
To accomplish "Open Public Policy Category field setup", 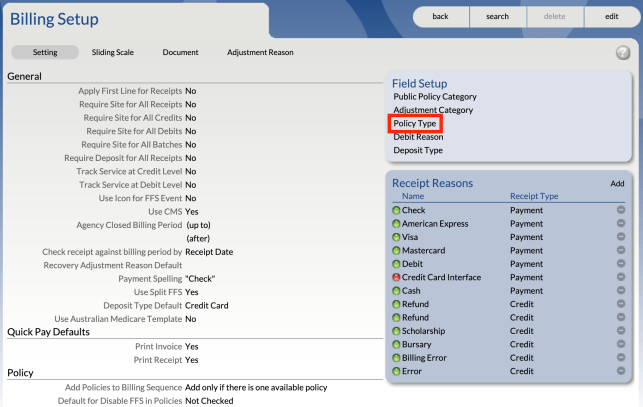I will (x=435, y=97).
